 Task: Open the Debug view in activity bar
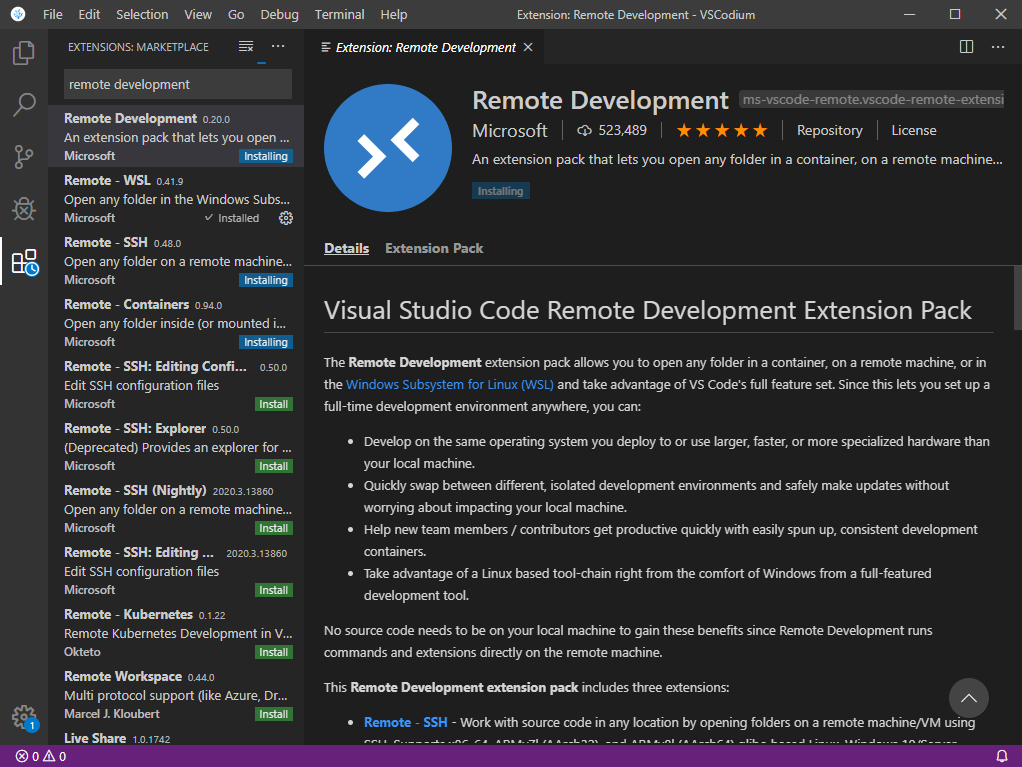click(x=24, y=209)
